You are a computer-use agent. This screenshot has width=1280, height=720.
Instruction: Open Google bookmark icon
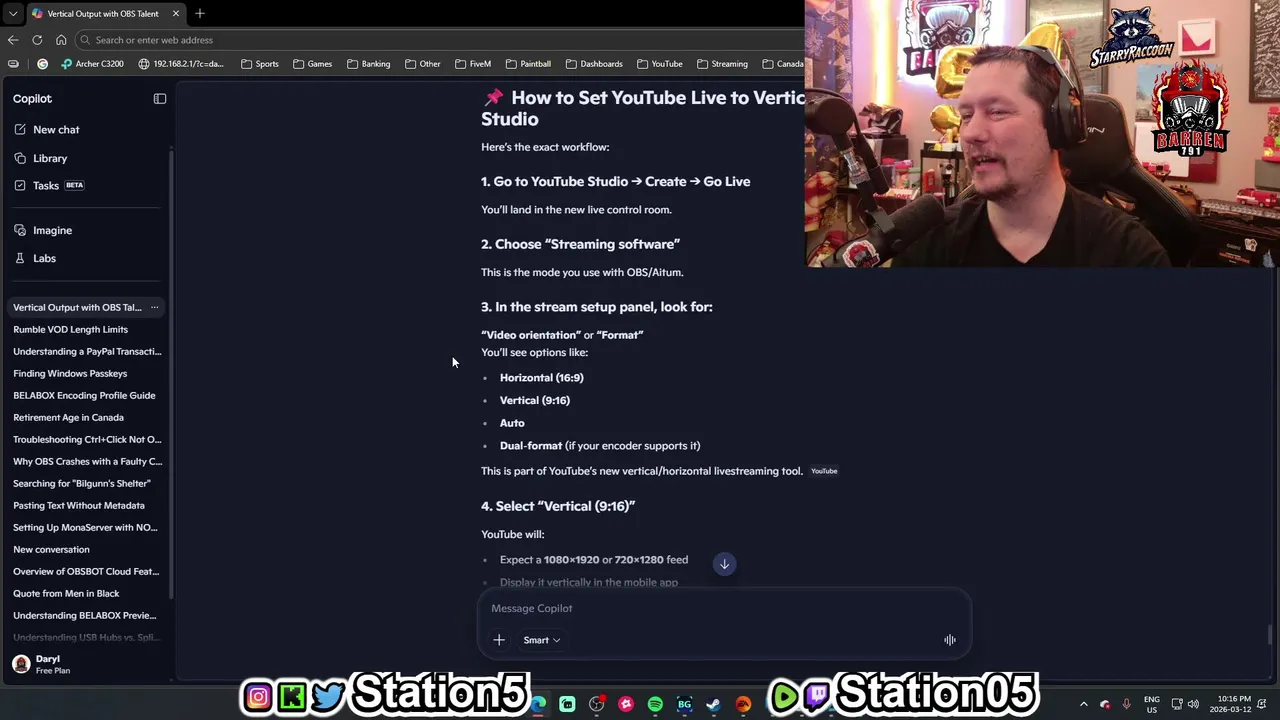(x=42, y=64)
